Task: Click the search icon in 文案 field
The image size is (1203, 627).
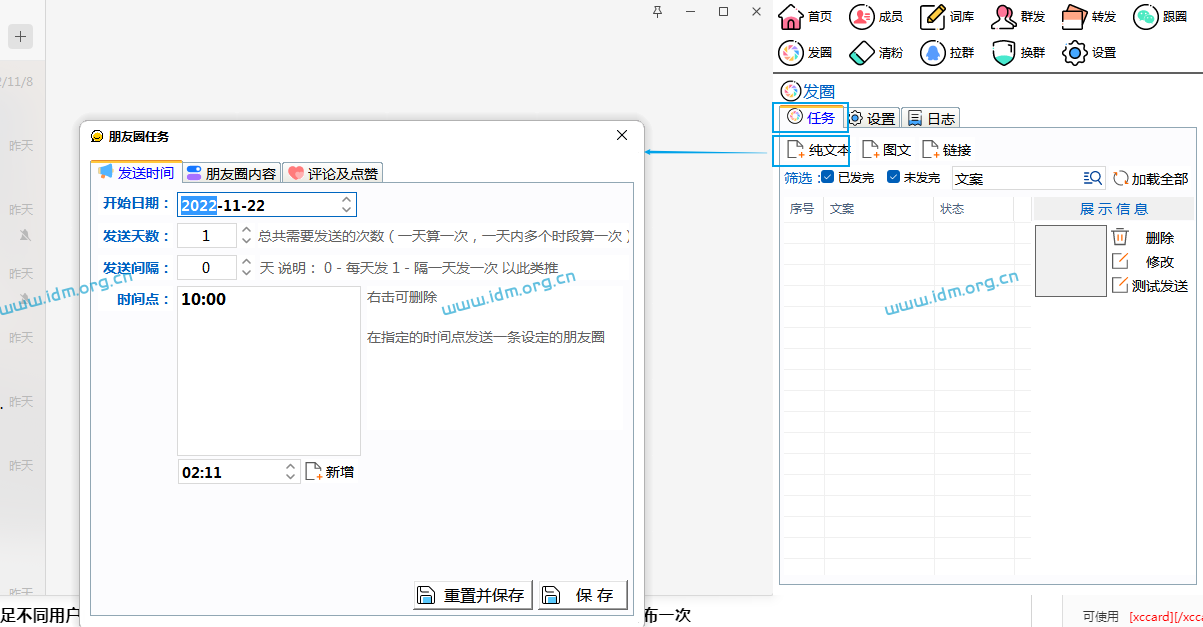Action: pyautogui.click(x=1092, y=178)
